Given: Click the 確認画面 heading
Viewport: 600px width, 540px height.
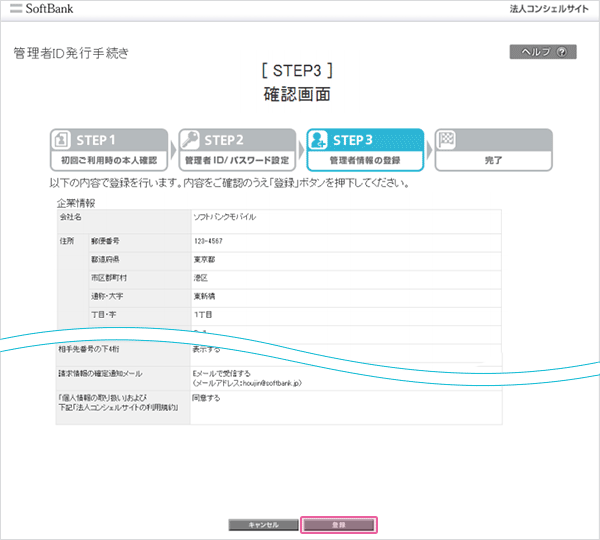Looking at the screenshot, I should [297, 94].
